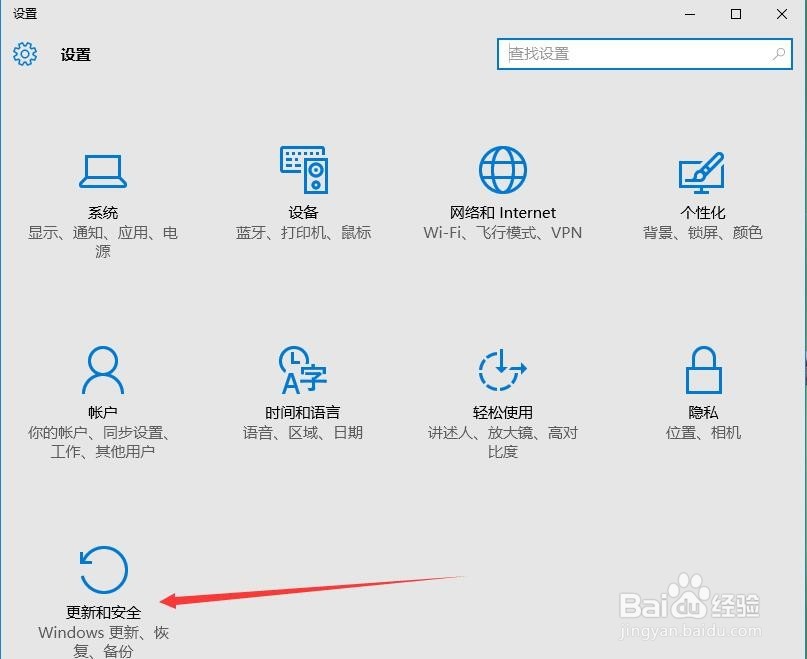Click the Wi-Fi、飞行模式、VPN subtitle link
This screenshot has width=807, height=659.
coord(502,233)
